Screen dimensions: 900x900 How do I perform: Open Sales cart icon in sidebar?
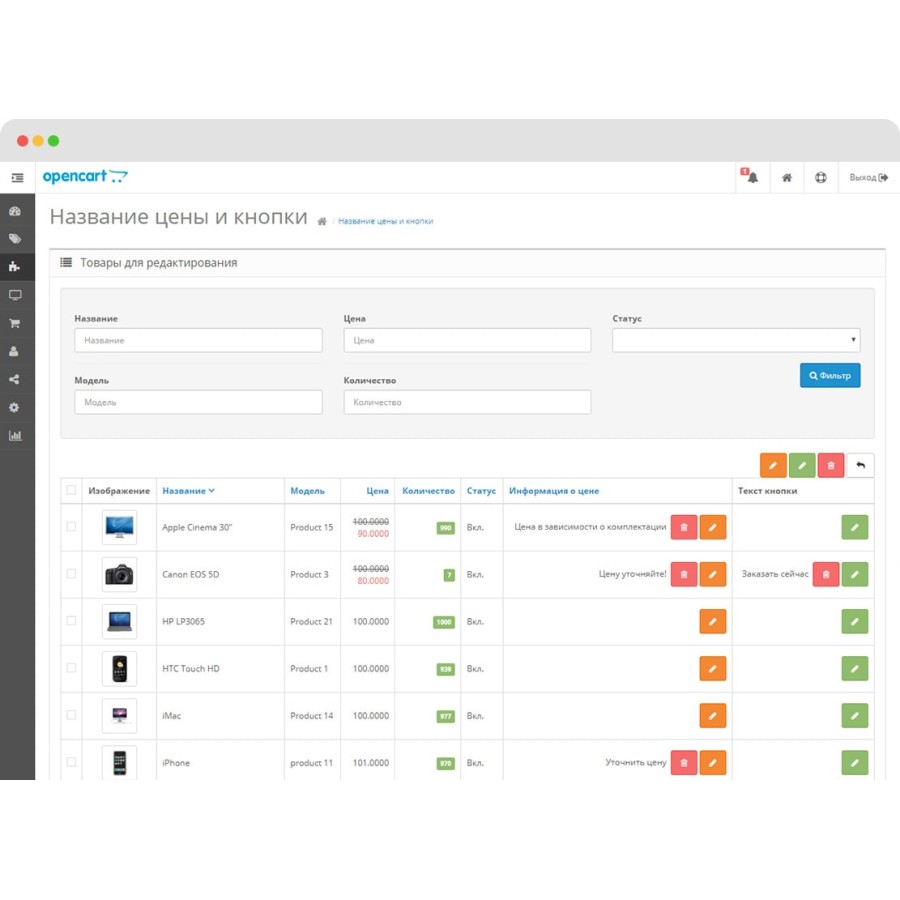[15, 323]
